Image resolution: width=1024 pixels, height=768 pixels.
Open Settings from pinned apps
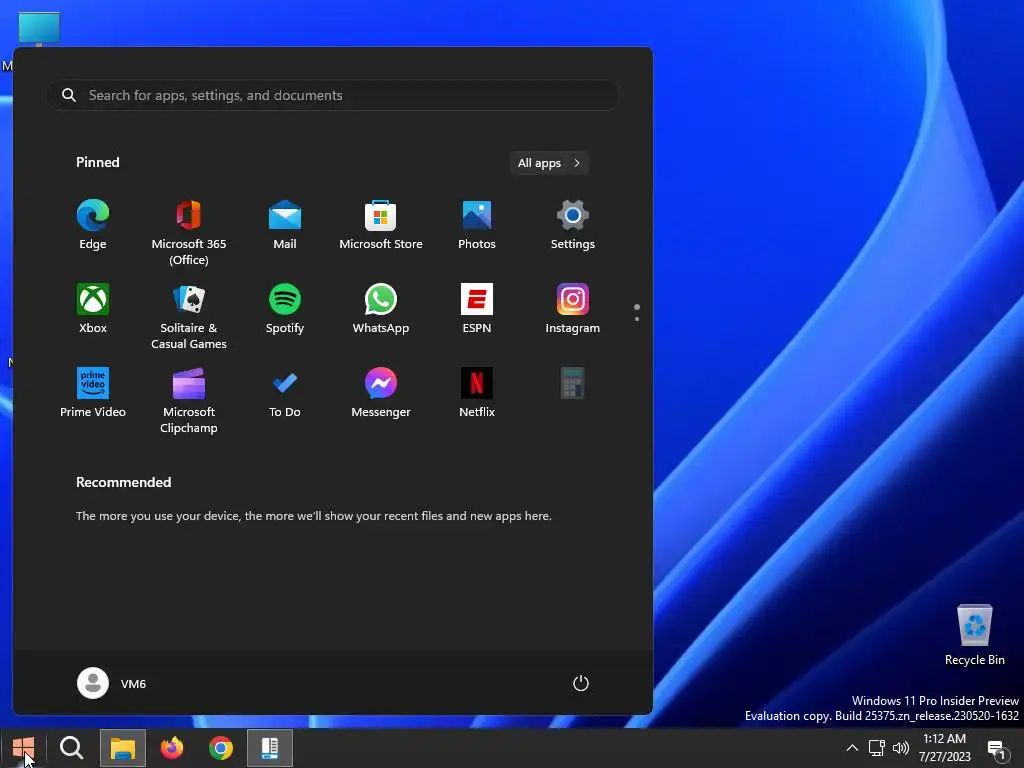tap(573, 225)
